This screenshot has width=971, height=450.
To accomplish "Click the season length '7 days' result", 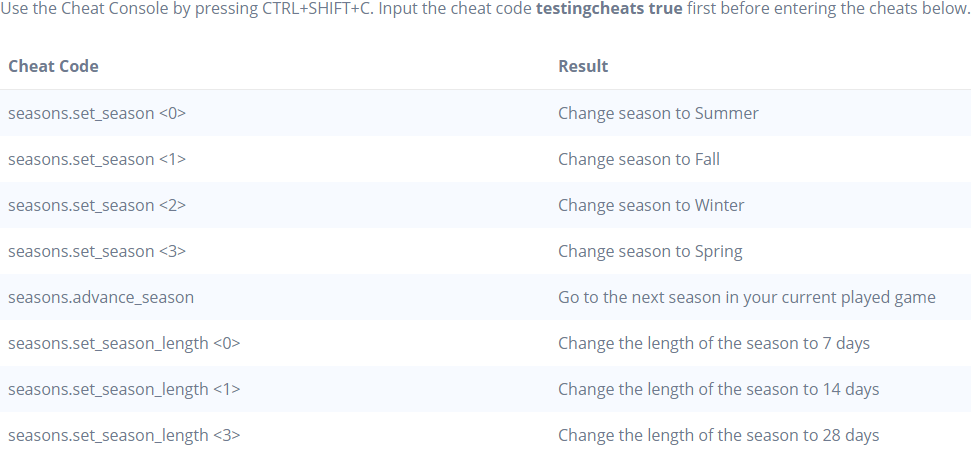I will point(714,343).
